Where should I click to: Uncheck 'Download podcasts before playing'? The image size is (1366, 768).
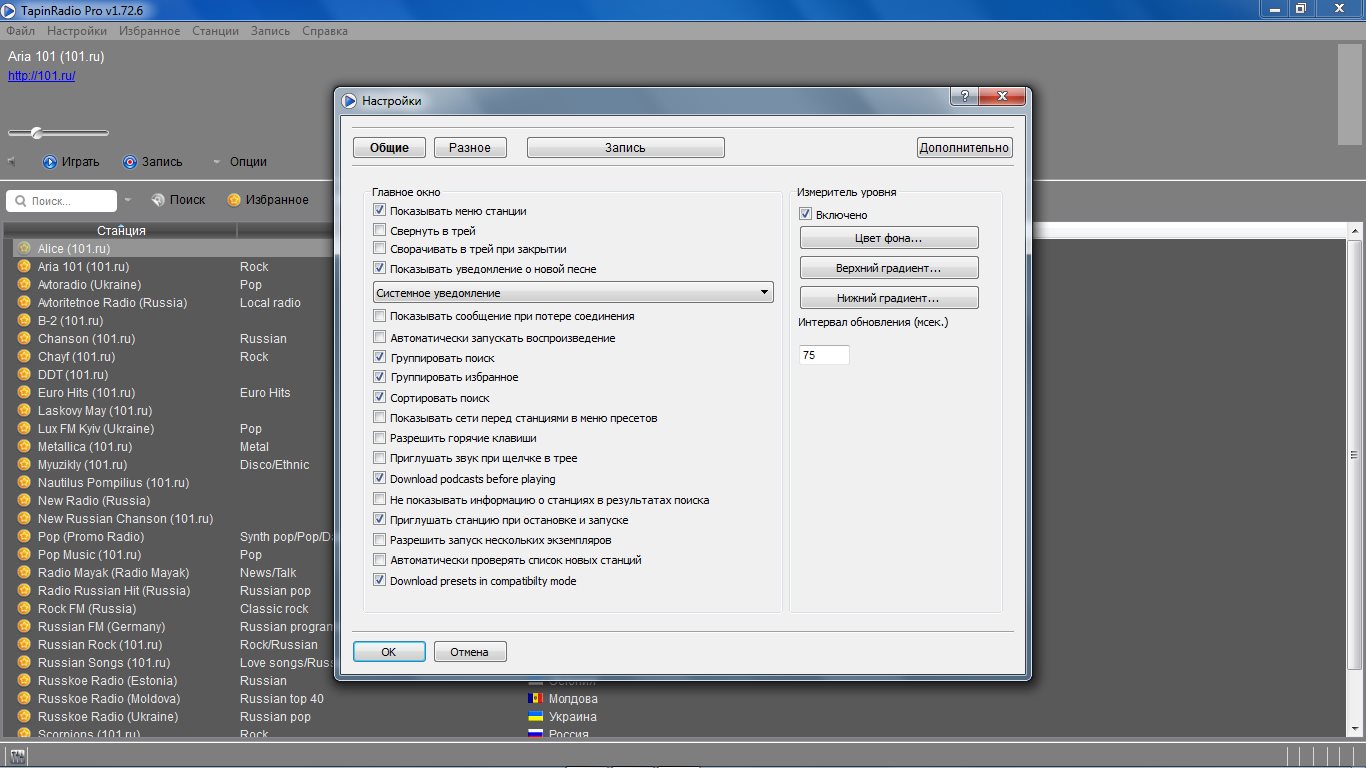pyautogui.click(x=379, y=479)
